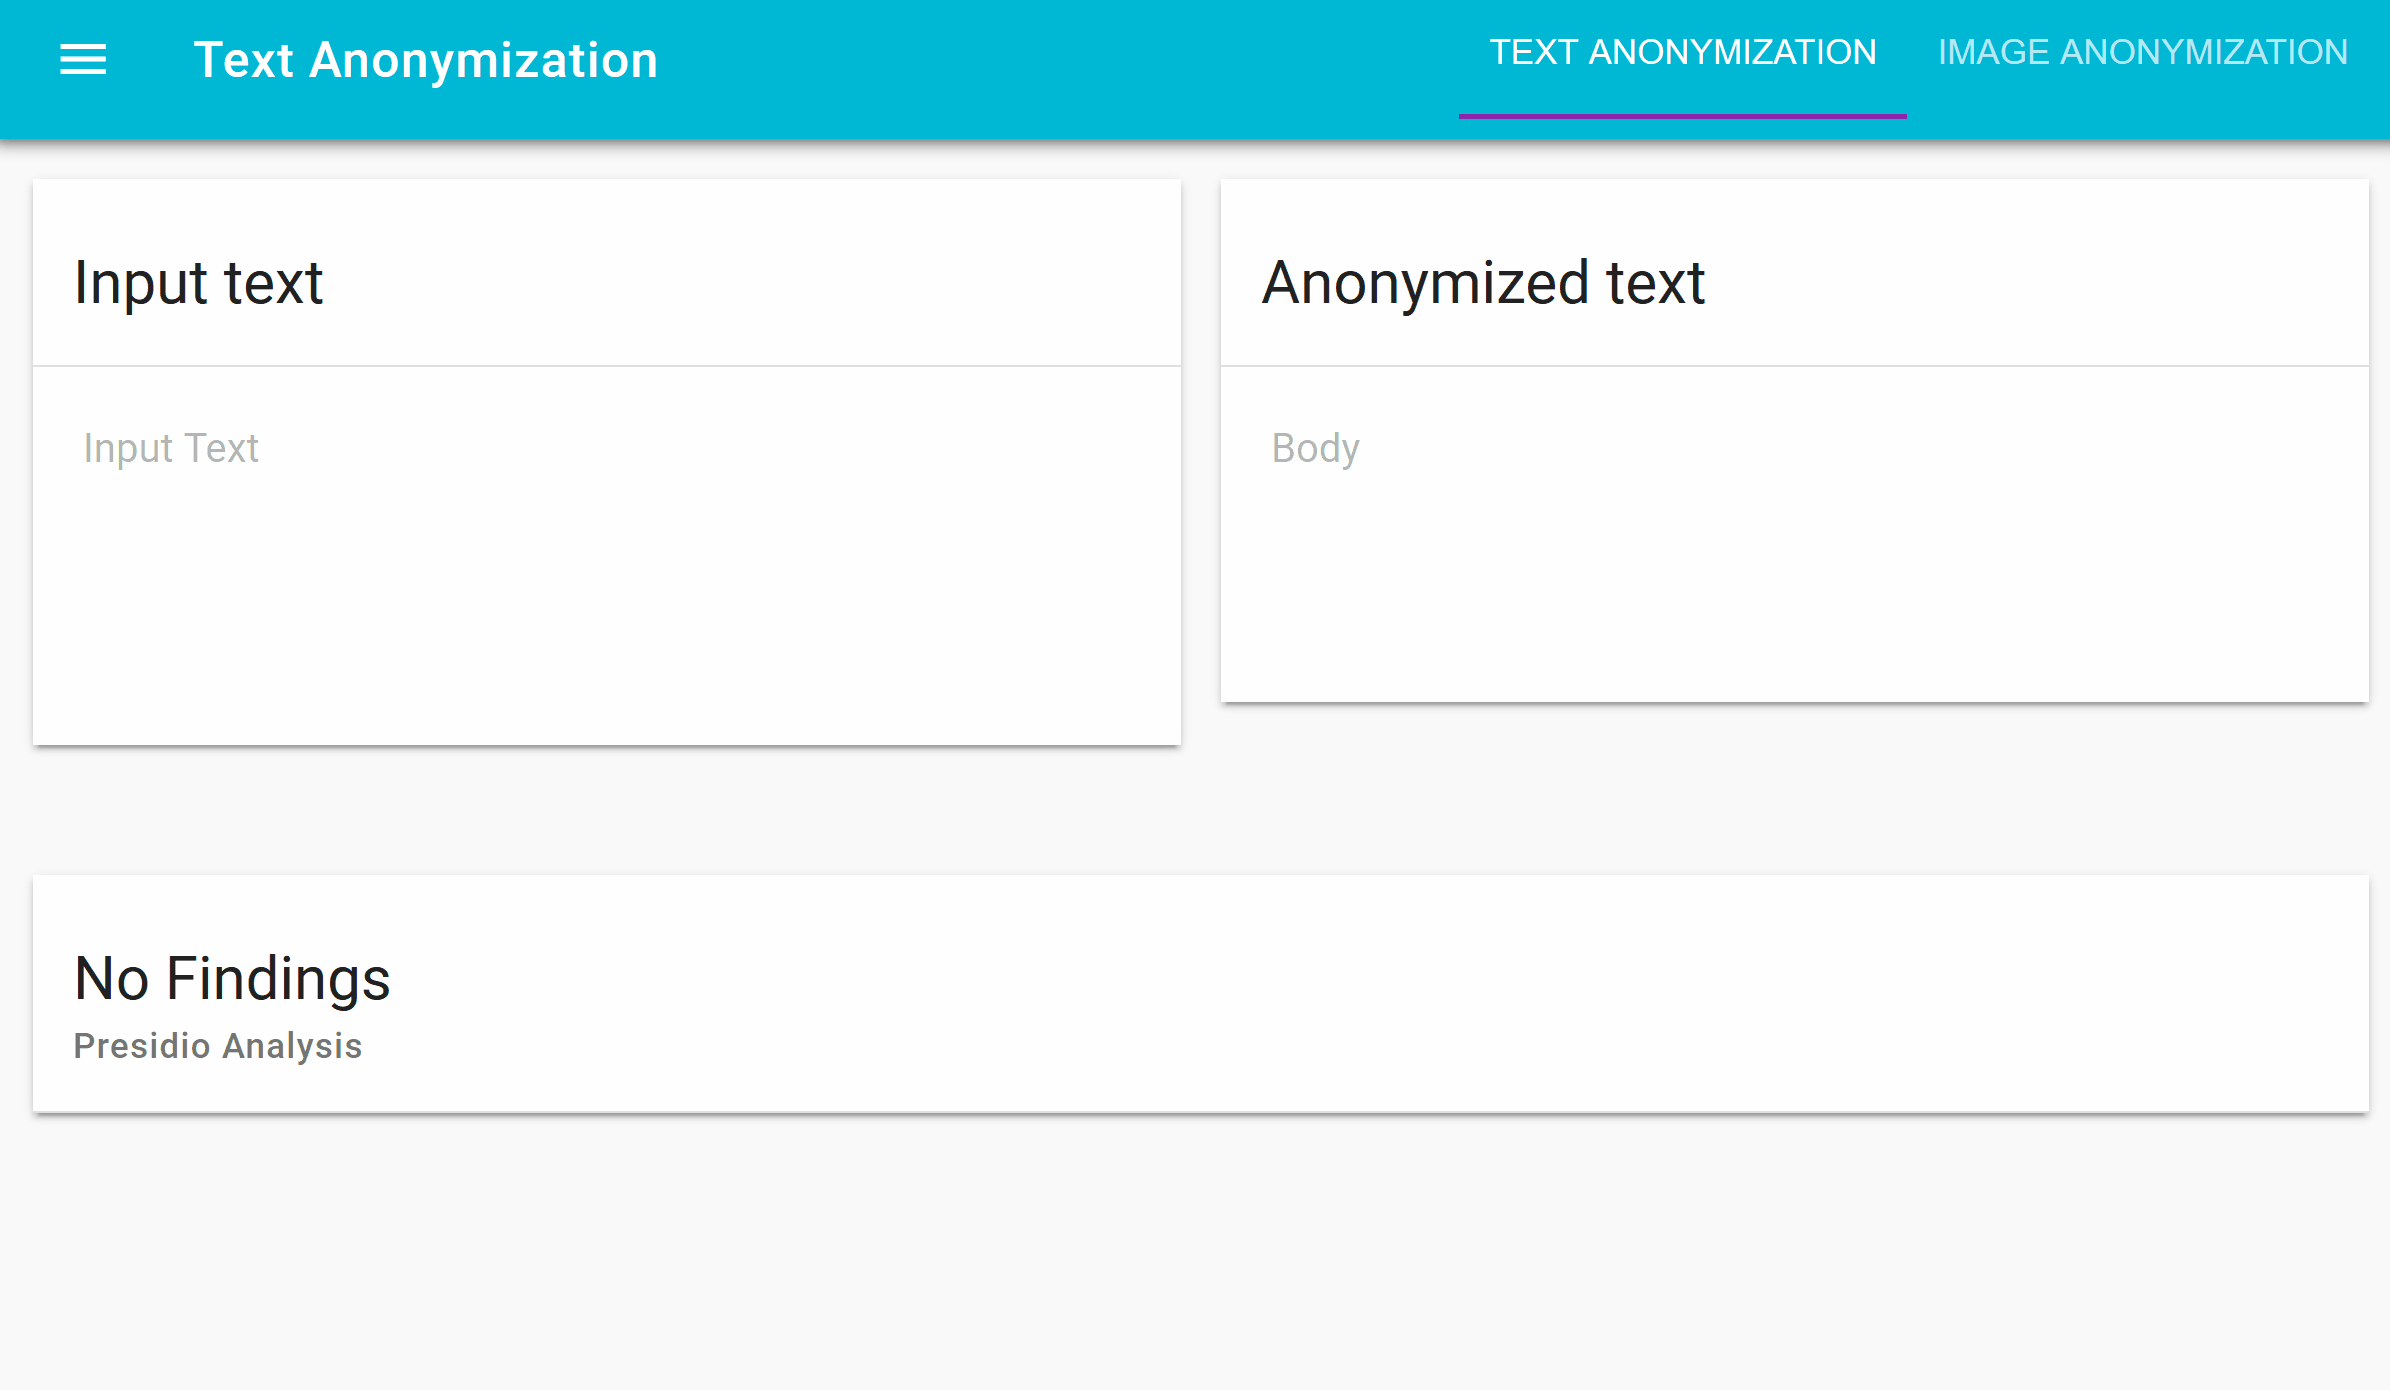Click the Input text card heading
The image size is (2390, 1390).
click(199, 283)
